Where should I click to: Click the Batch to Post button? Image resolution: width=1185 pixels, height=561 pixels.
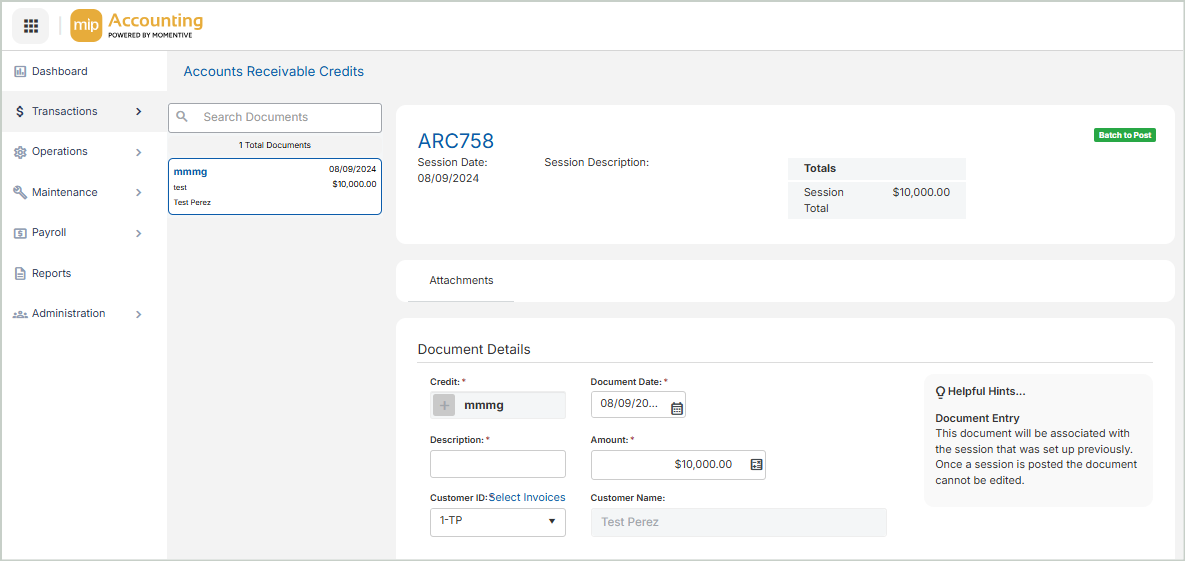1124,135
